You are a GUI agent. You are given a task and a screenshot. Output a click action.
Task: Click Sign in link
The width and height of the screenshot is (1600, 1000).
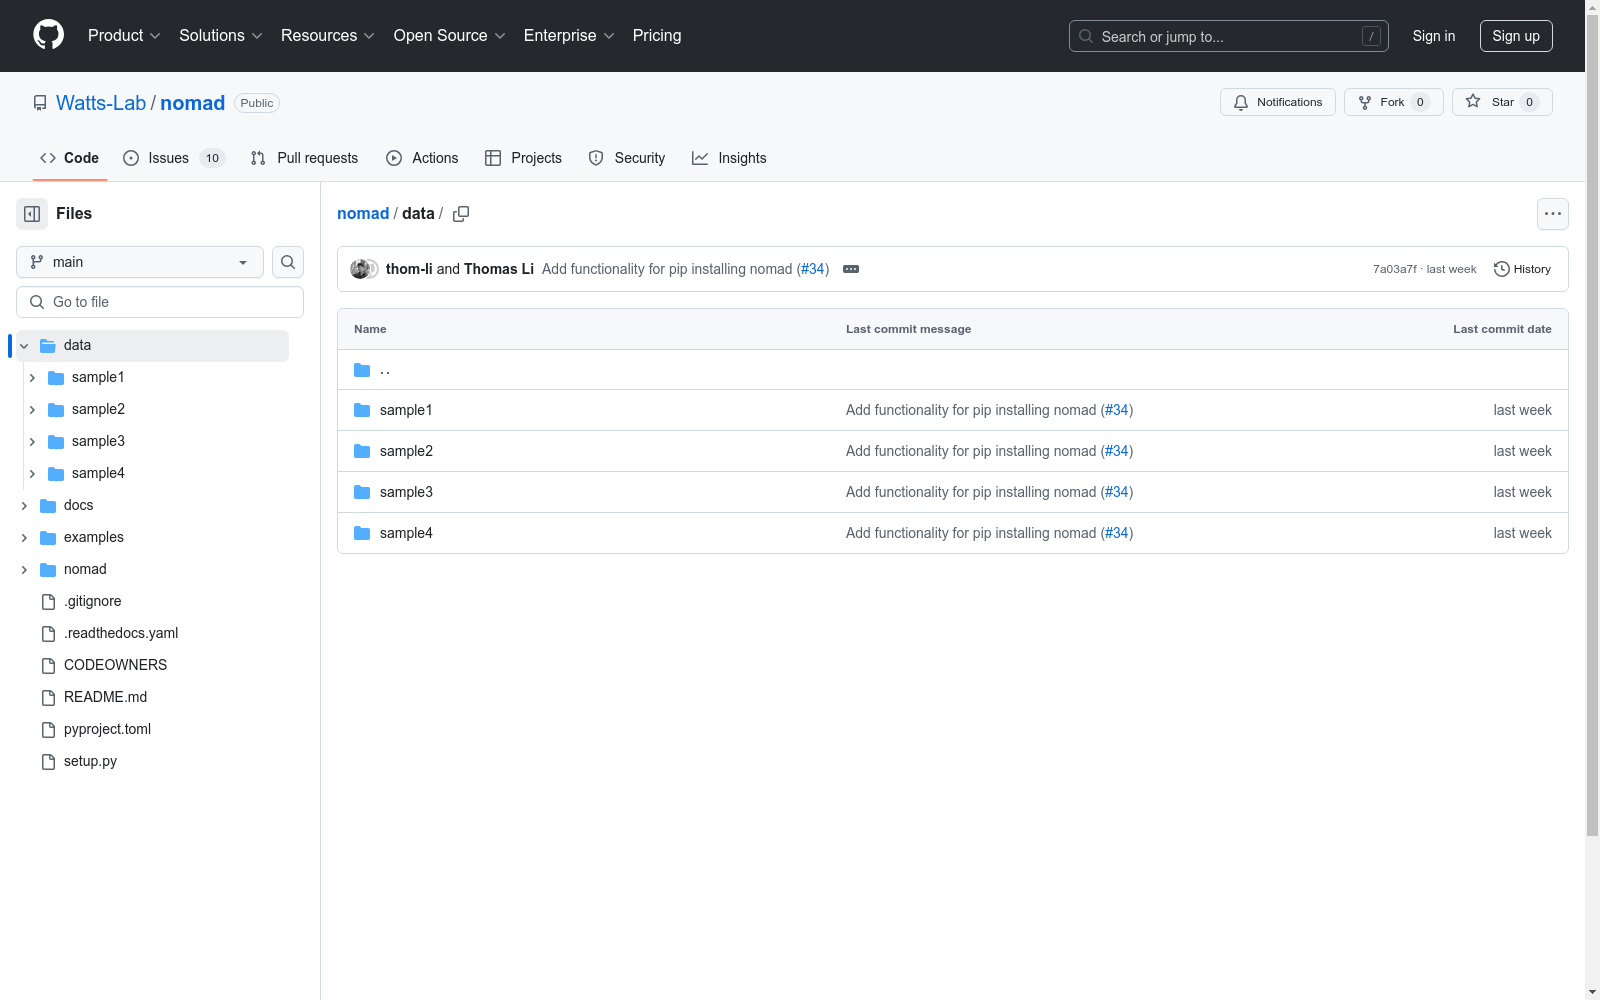[x=1434, y=36]
